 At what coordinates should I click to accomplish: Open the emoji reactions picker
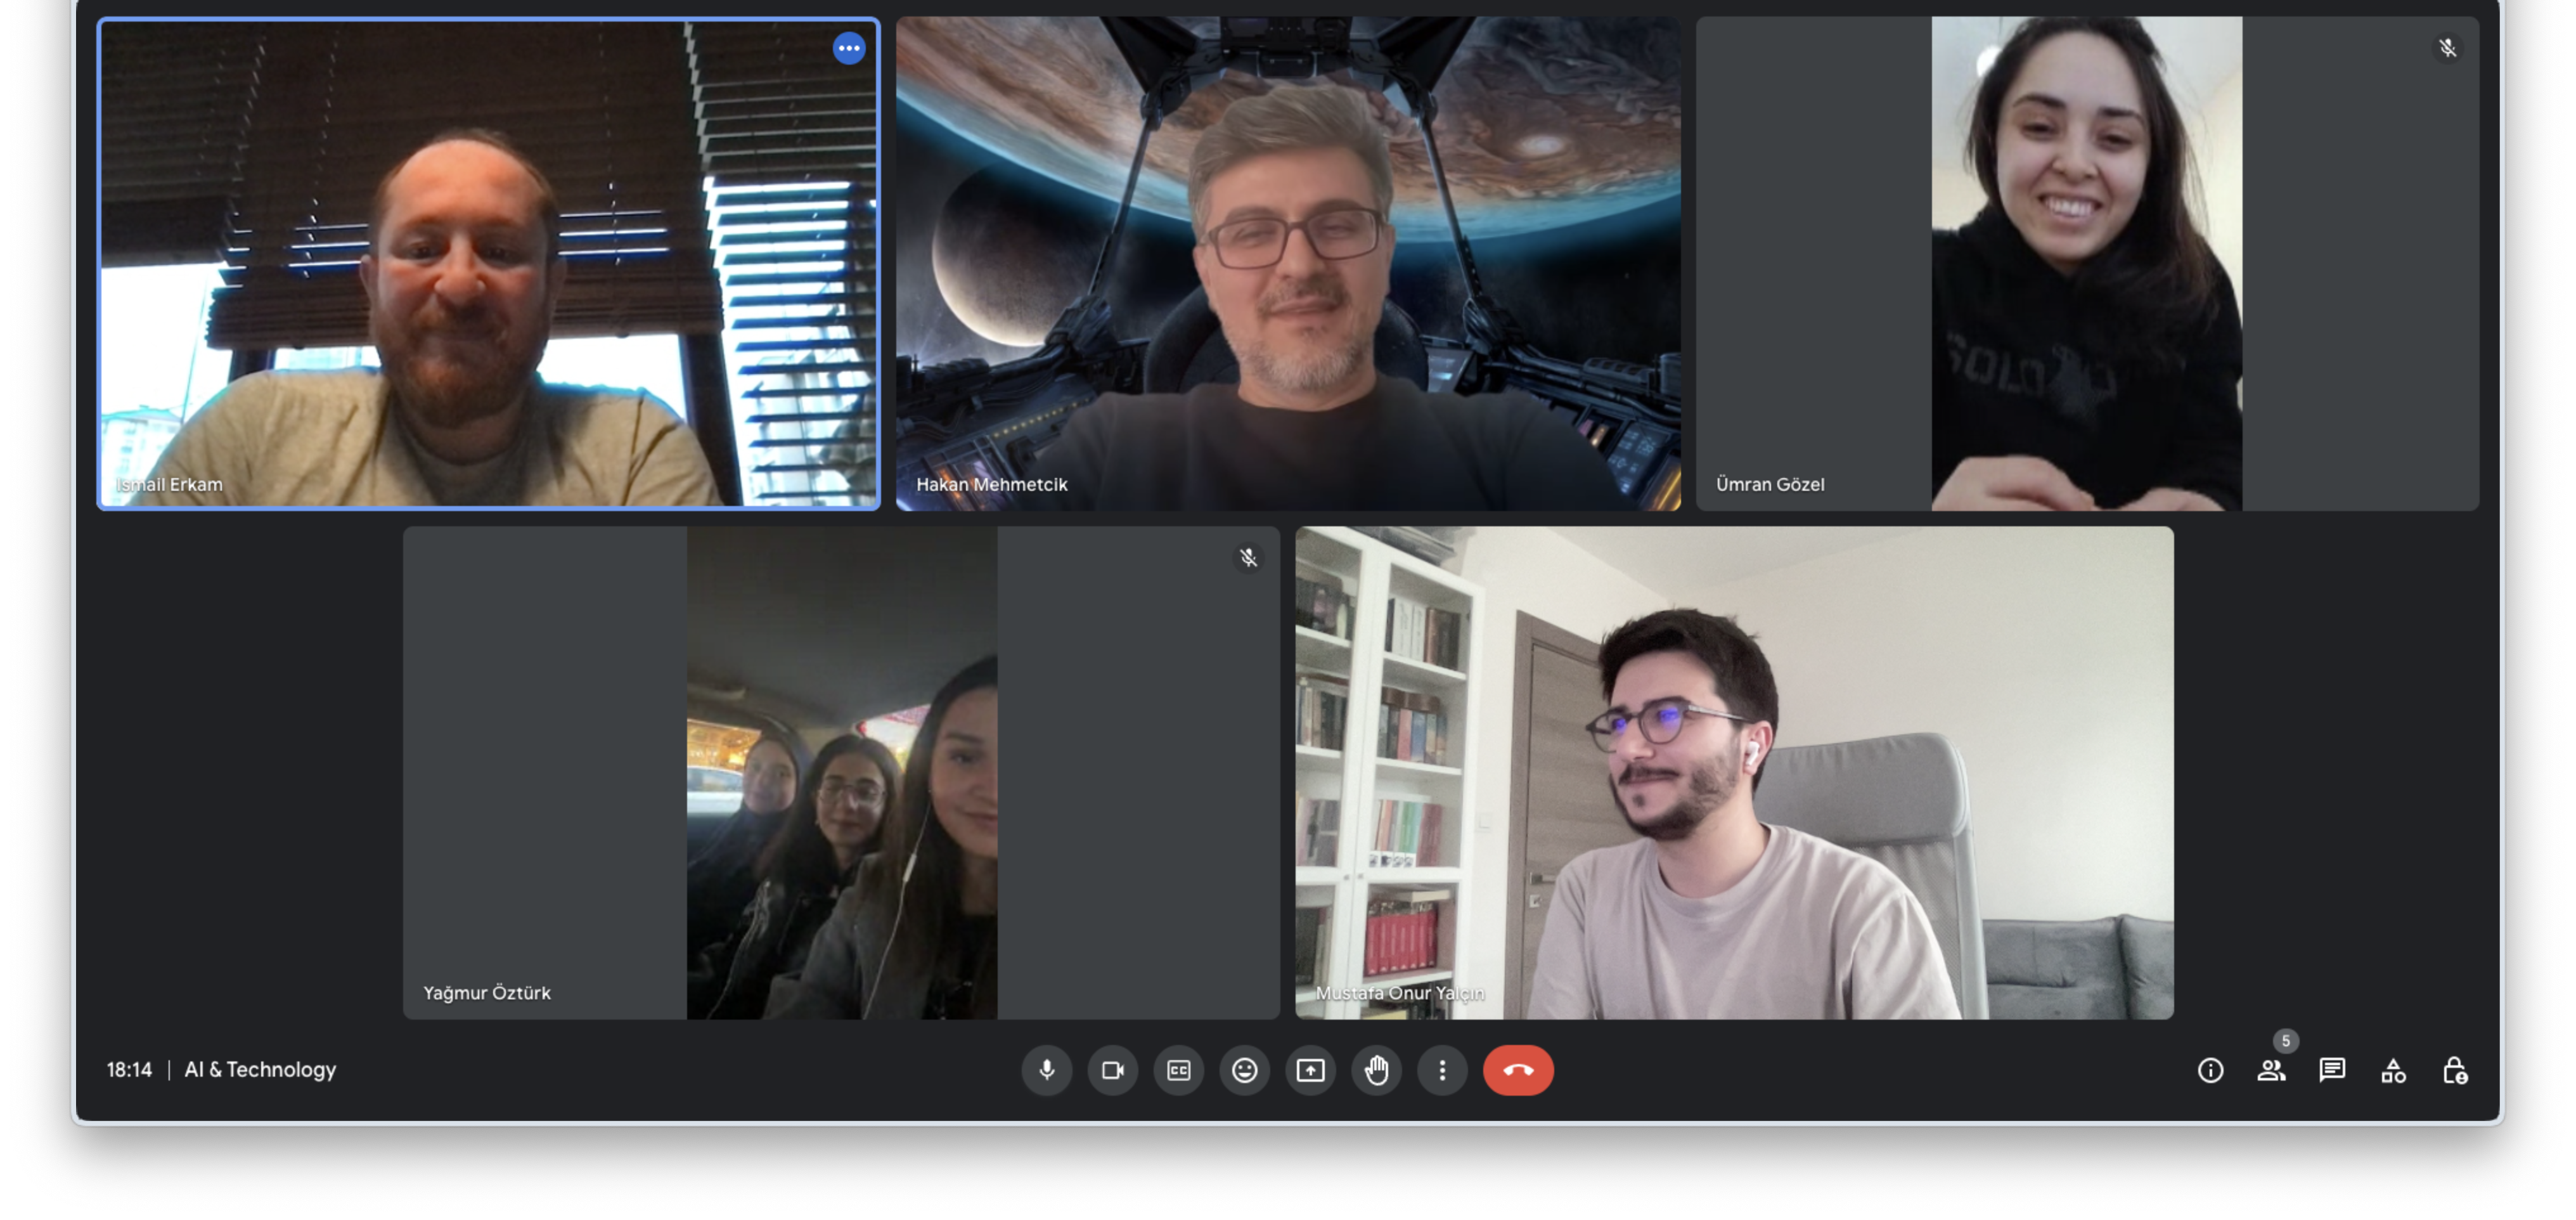click(x=1244, y=1070)
